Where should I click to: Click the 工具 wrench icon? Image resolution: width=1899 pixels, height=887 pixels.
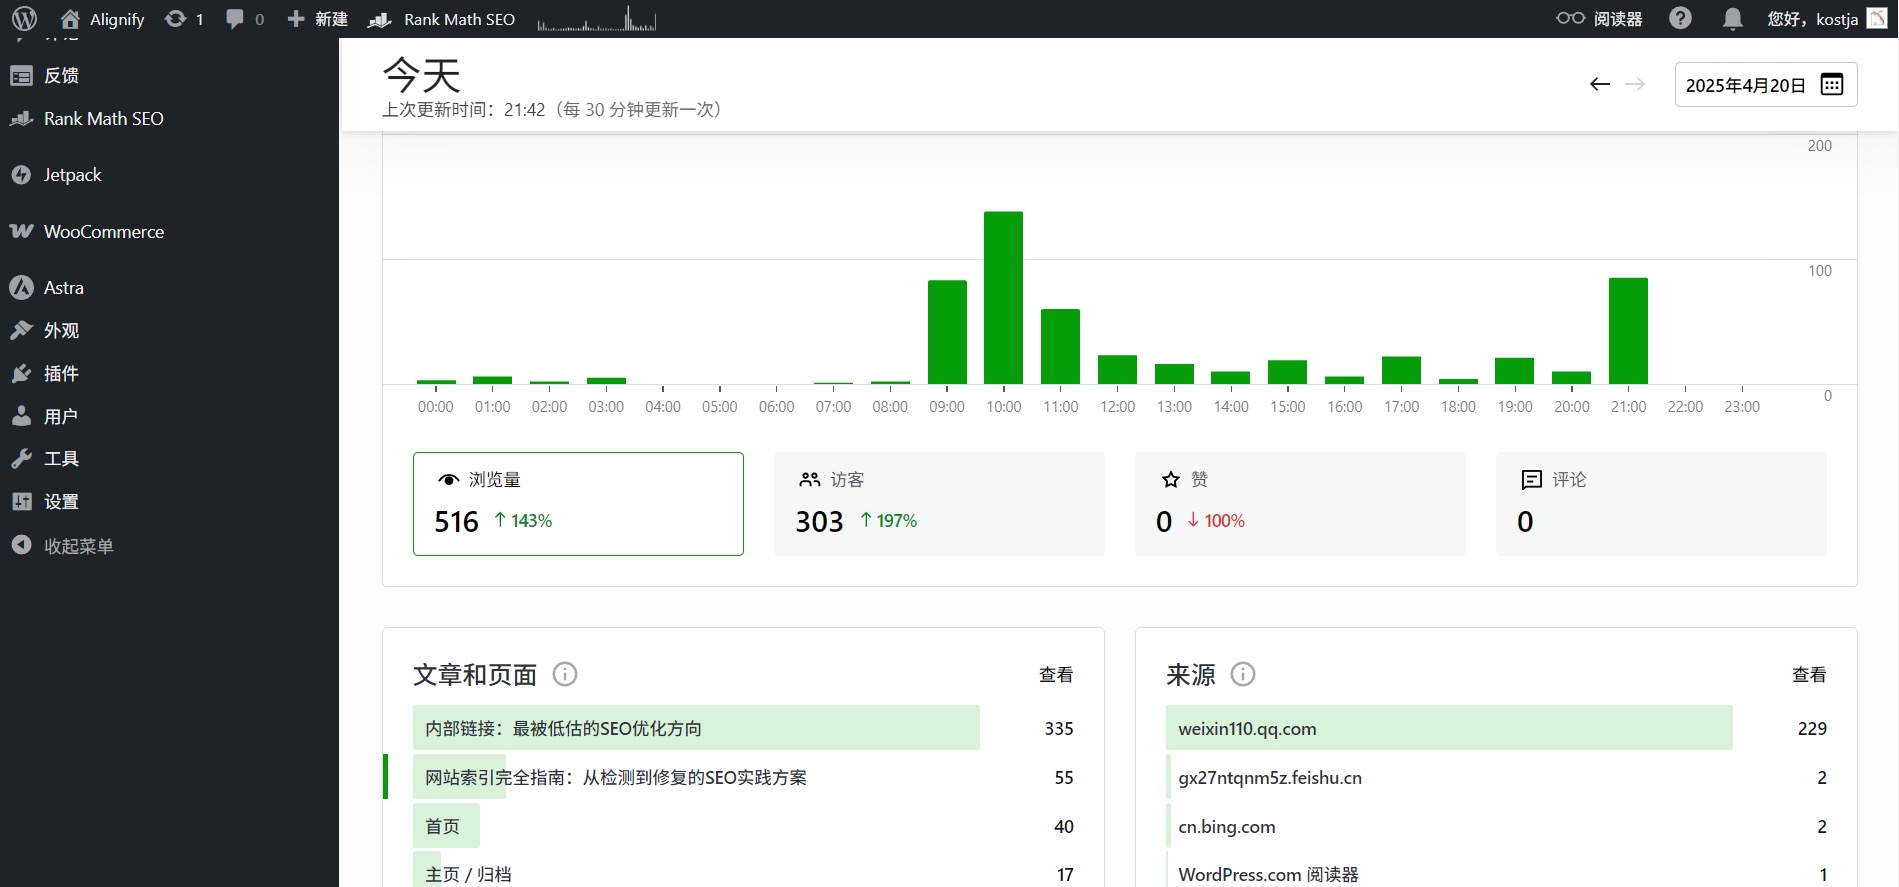click(21, 458)
